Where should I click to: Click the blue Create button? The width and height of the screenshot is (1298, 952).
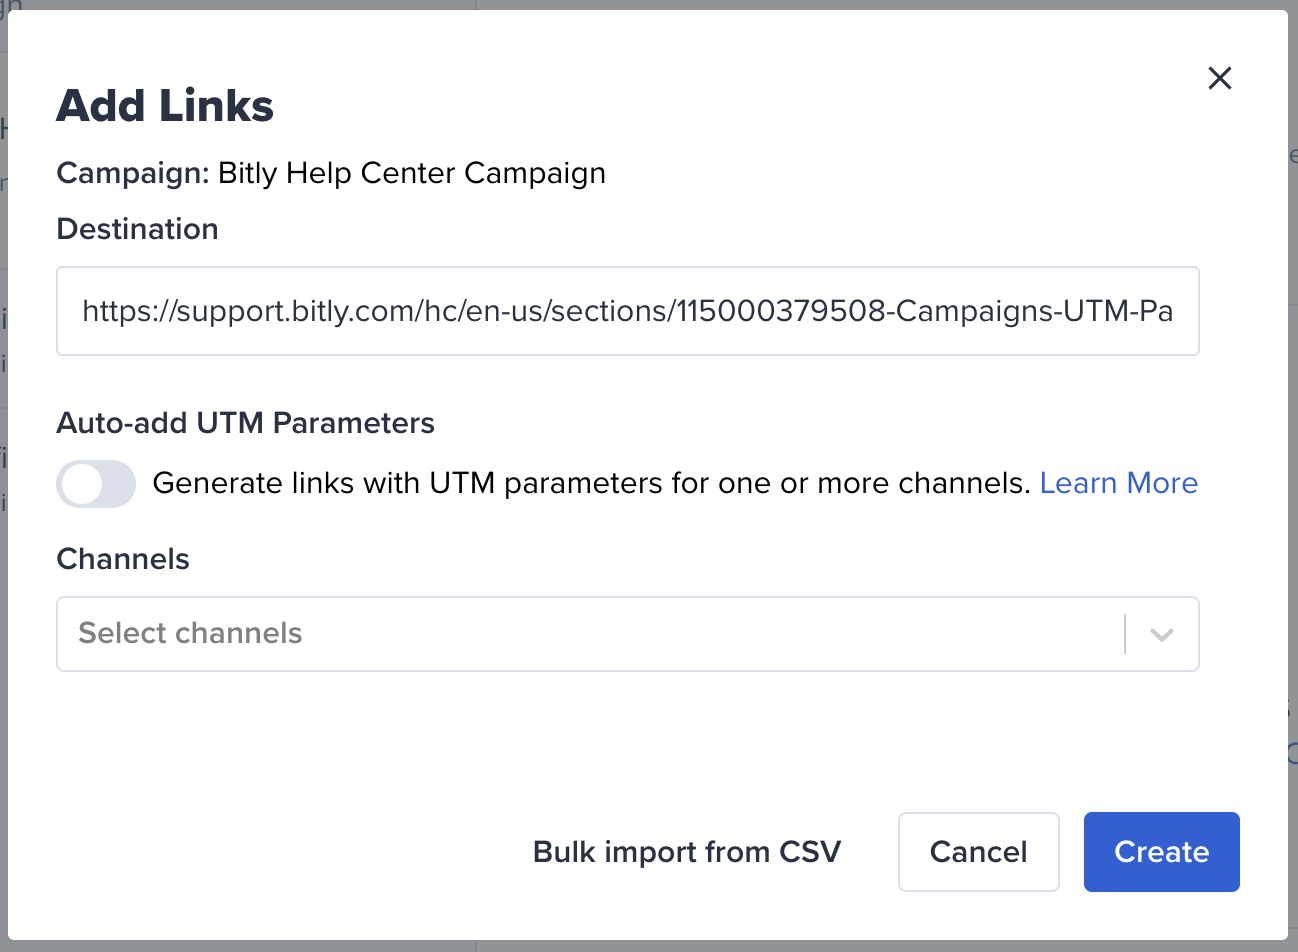(1161, 852)
